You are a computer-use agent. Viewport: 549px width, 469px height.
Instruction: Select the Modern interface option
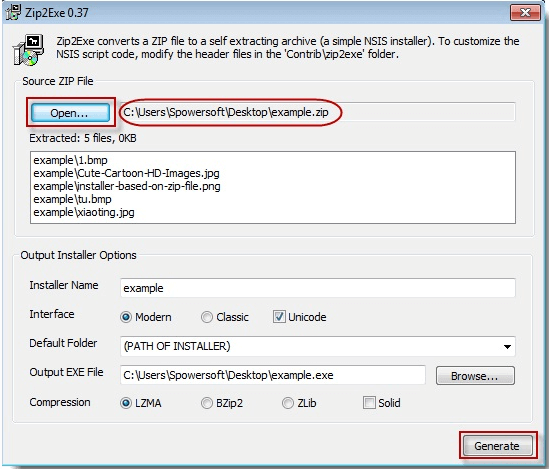[x=126, y=317]
